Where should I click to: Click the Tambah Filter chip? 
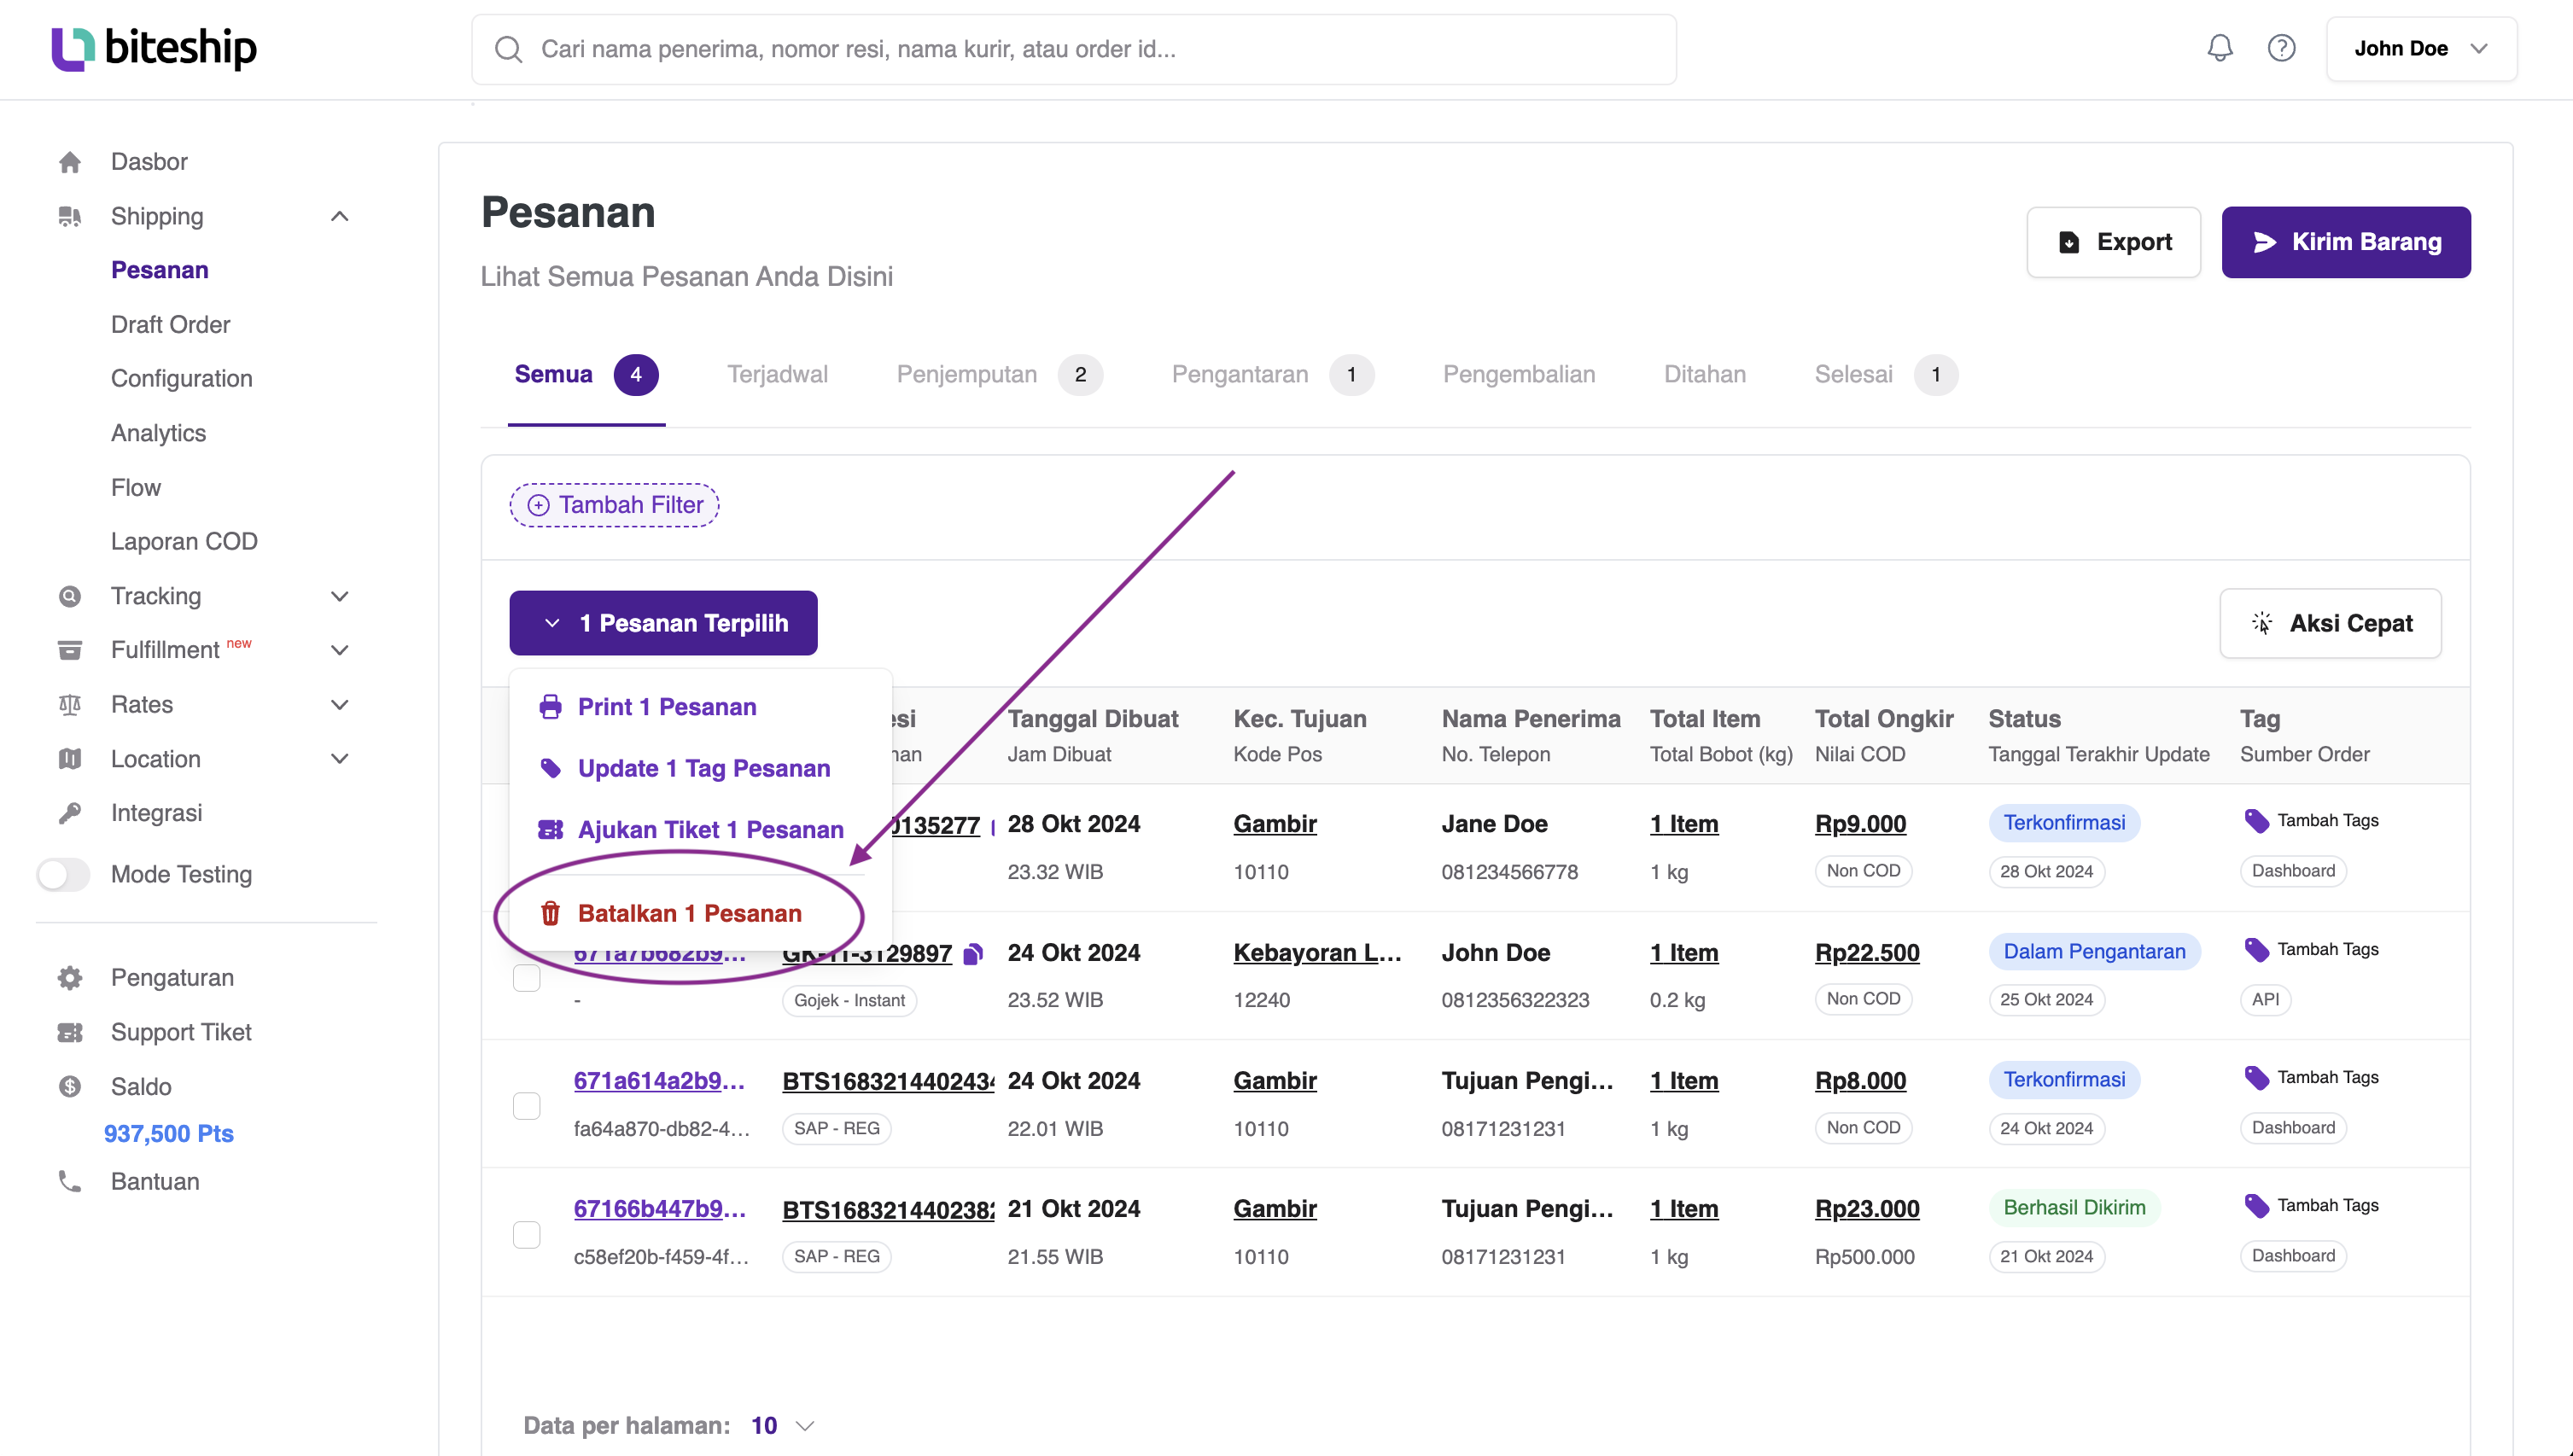tap(614, 505)
